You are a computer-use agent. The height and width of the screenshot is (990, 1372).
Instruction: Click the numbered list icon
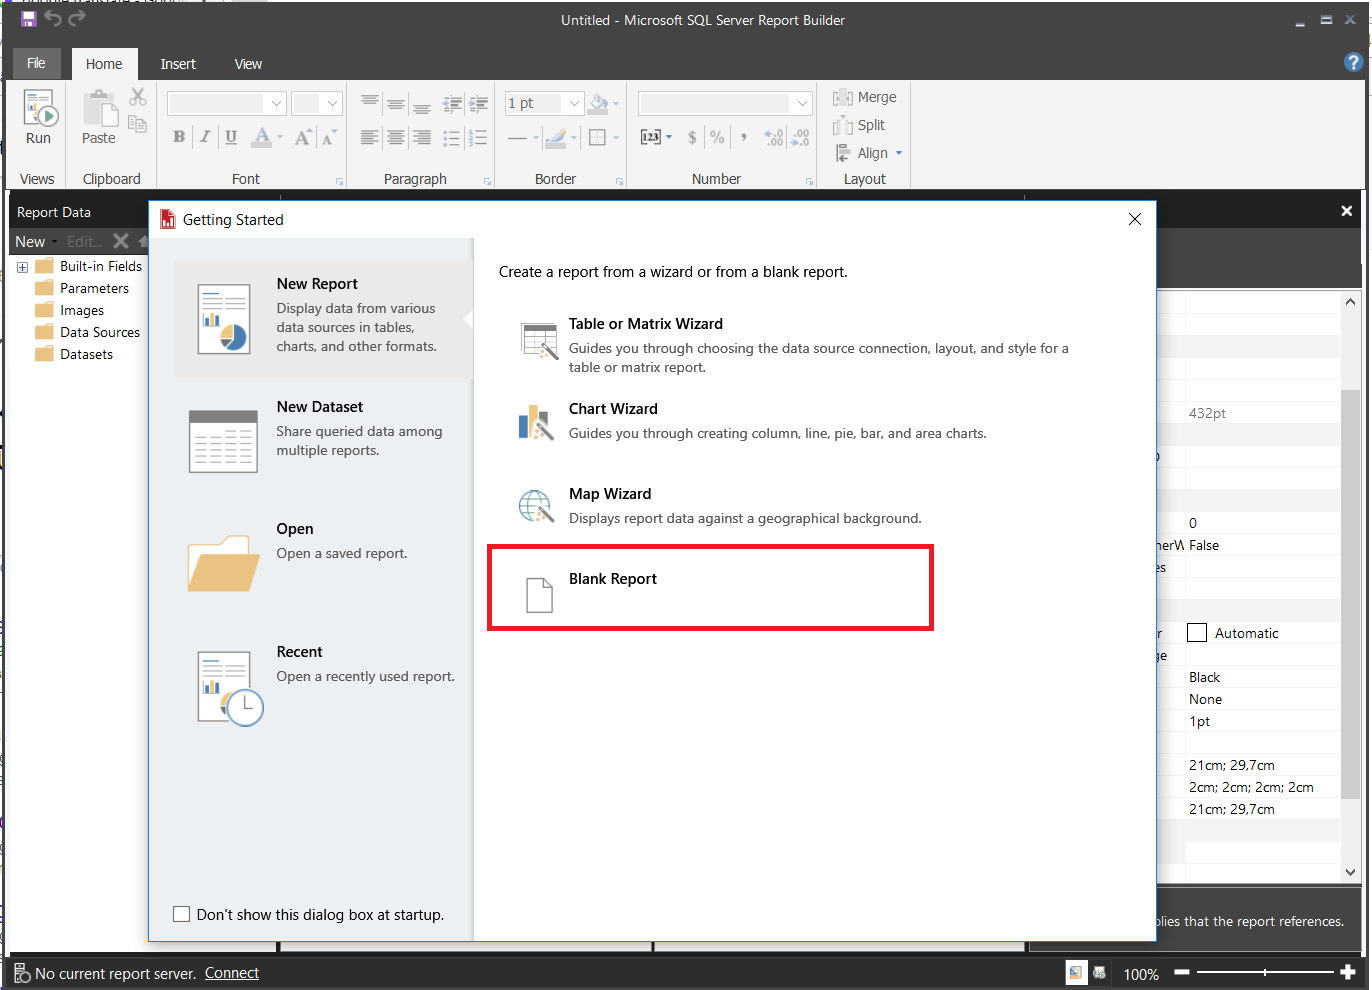pyautogui.click(x=478, y=137)
